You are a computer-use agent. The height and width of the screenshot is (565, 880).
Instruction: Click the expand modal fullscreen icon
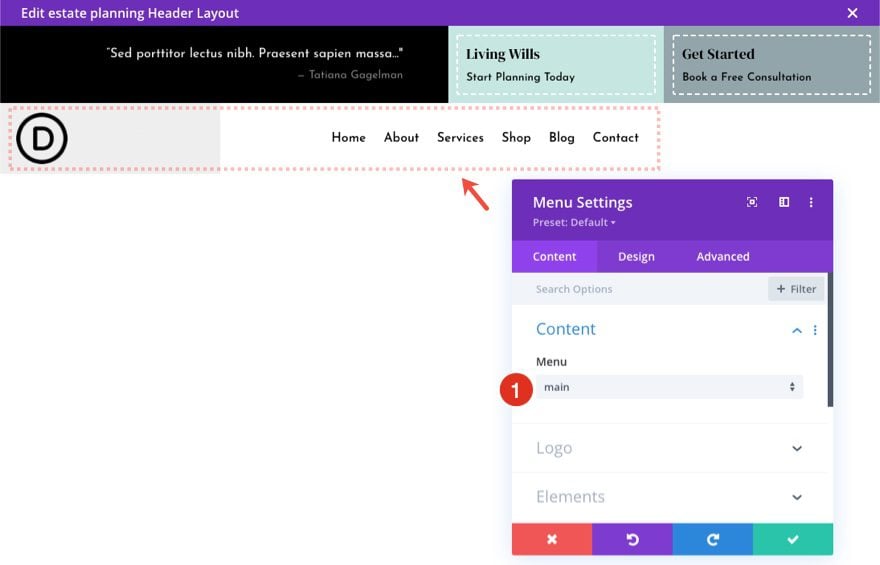click(x=752, y=202)
